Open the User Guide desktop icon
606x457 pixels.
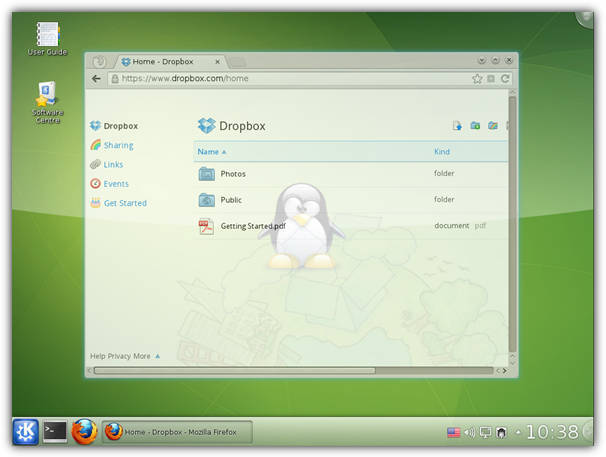point(47,39)
